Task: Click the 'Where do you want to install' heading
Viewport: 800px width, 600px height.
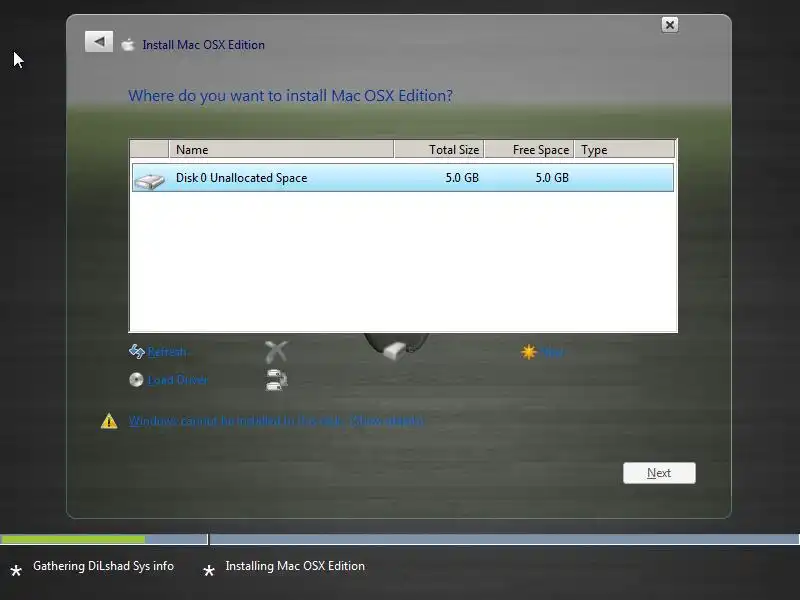Action: click(290, 96)
